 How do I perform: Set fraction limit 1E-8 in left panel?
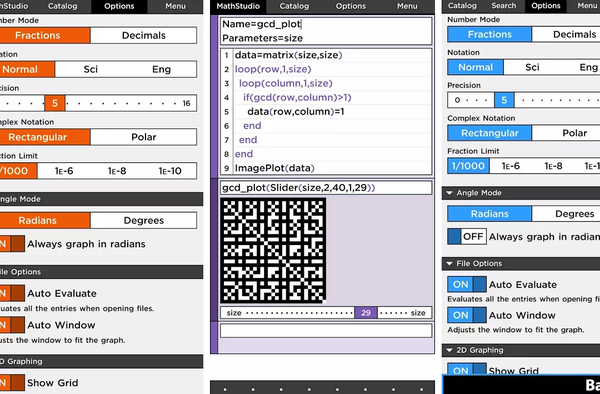117,171
